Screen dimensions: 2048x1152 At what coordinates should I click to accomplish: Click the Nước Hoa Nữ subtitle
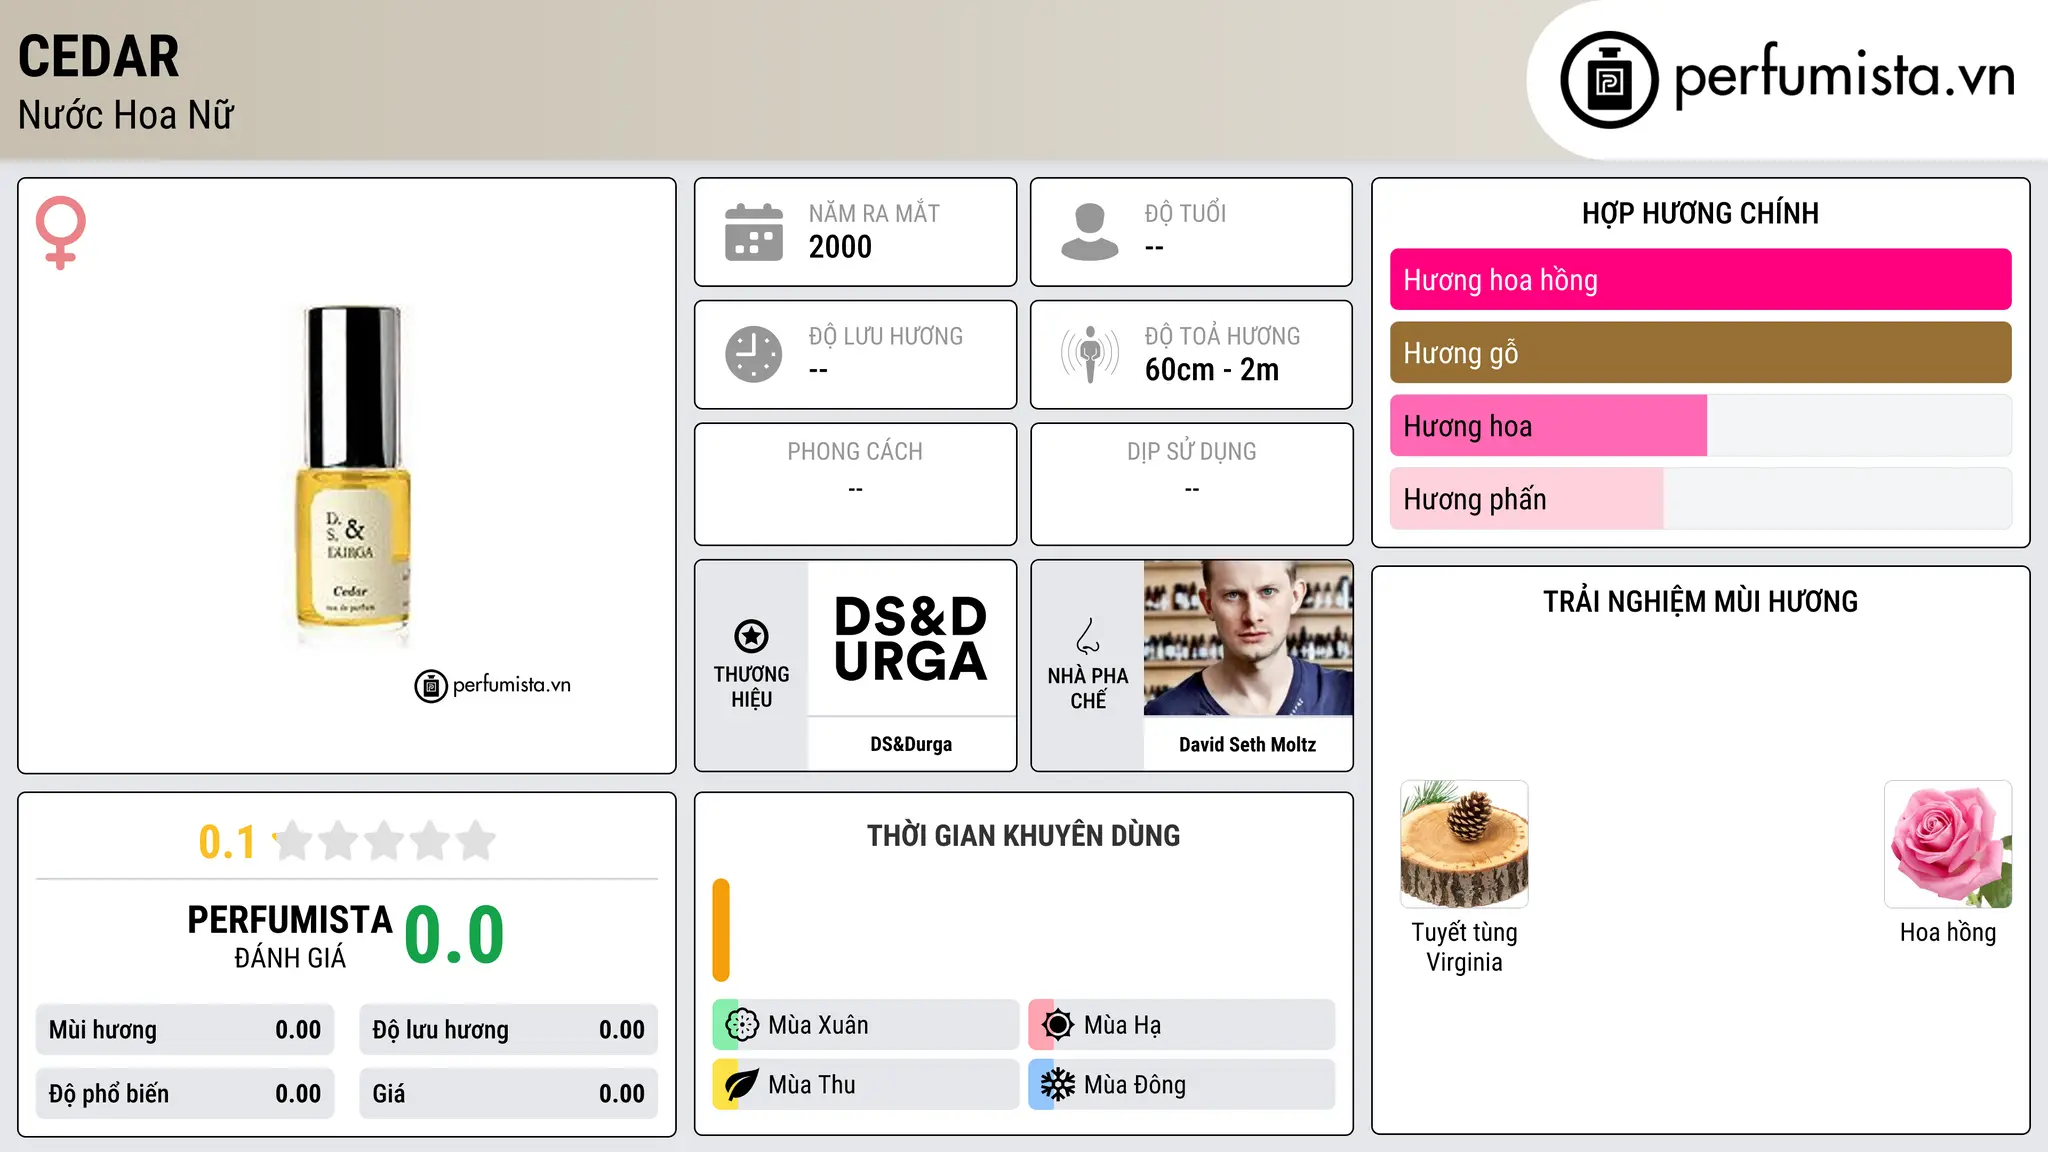[126, 116]
